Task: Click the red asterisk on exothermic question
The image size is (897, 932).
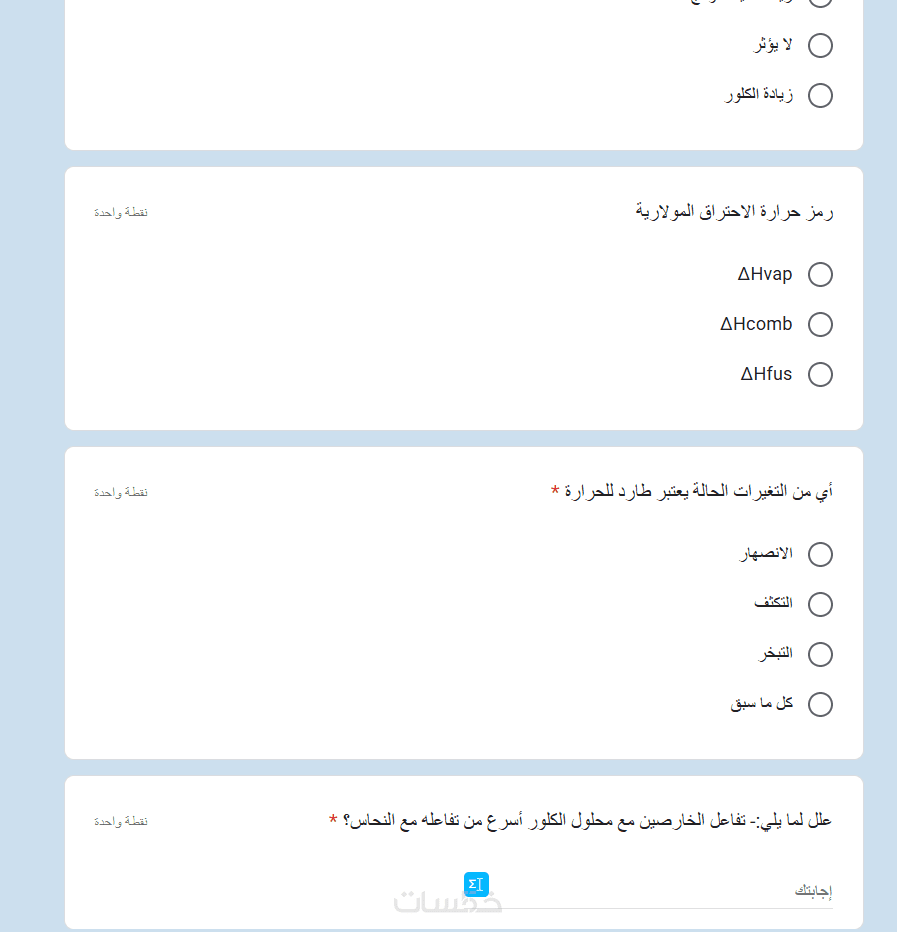Action: coord(555,491)
